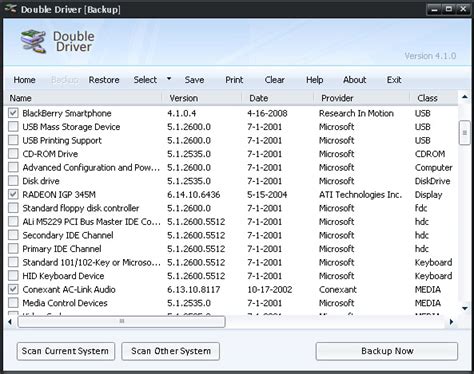Check the Disk drive checkbox
This screenshot has height=374, width=474.
tap(13, 181)
